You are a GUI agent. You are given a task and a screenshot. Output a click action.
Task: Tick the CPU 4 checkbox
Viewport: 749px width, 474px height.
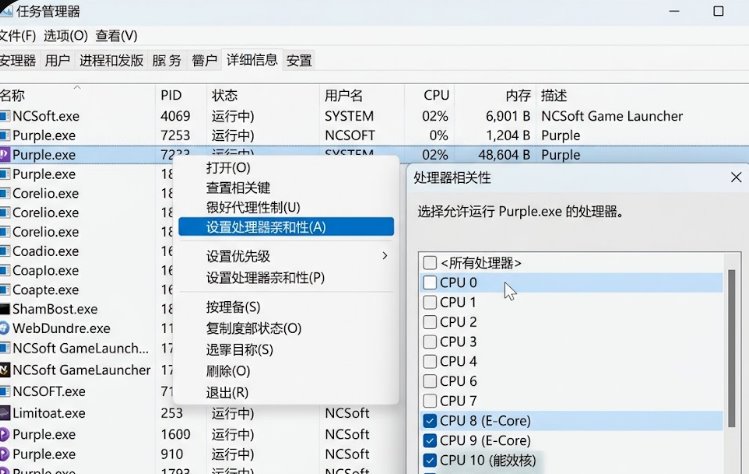pyautogui.click(x=430, y=361)
